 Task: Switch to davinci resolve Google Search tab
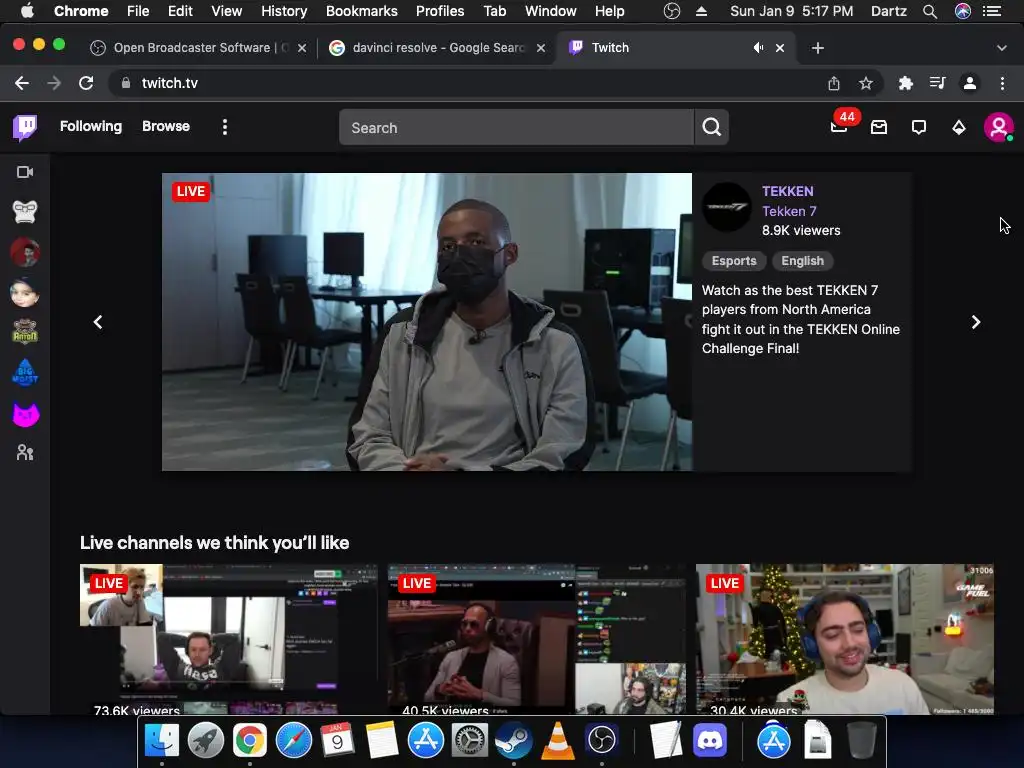coord(438,48)
